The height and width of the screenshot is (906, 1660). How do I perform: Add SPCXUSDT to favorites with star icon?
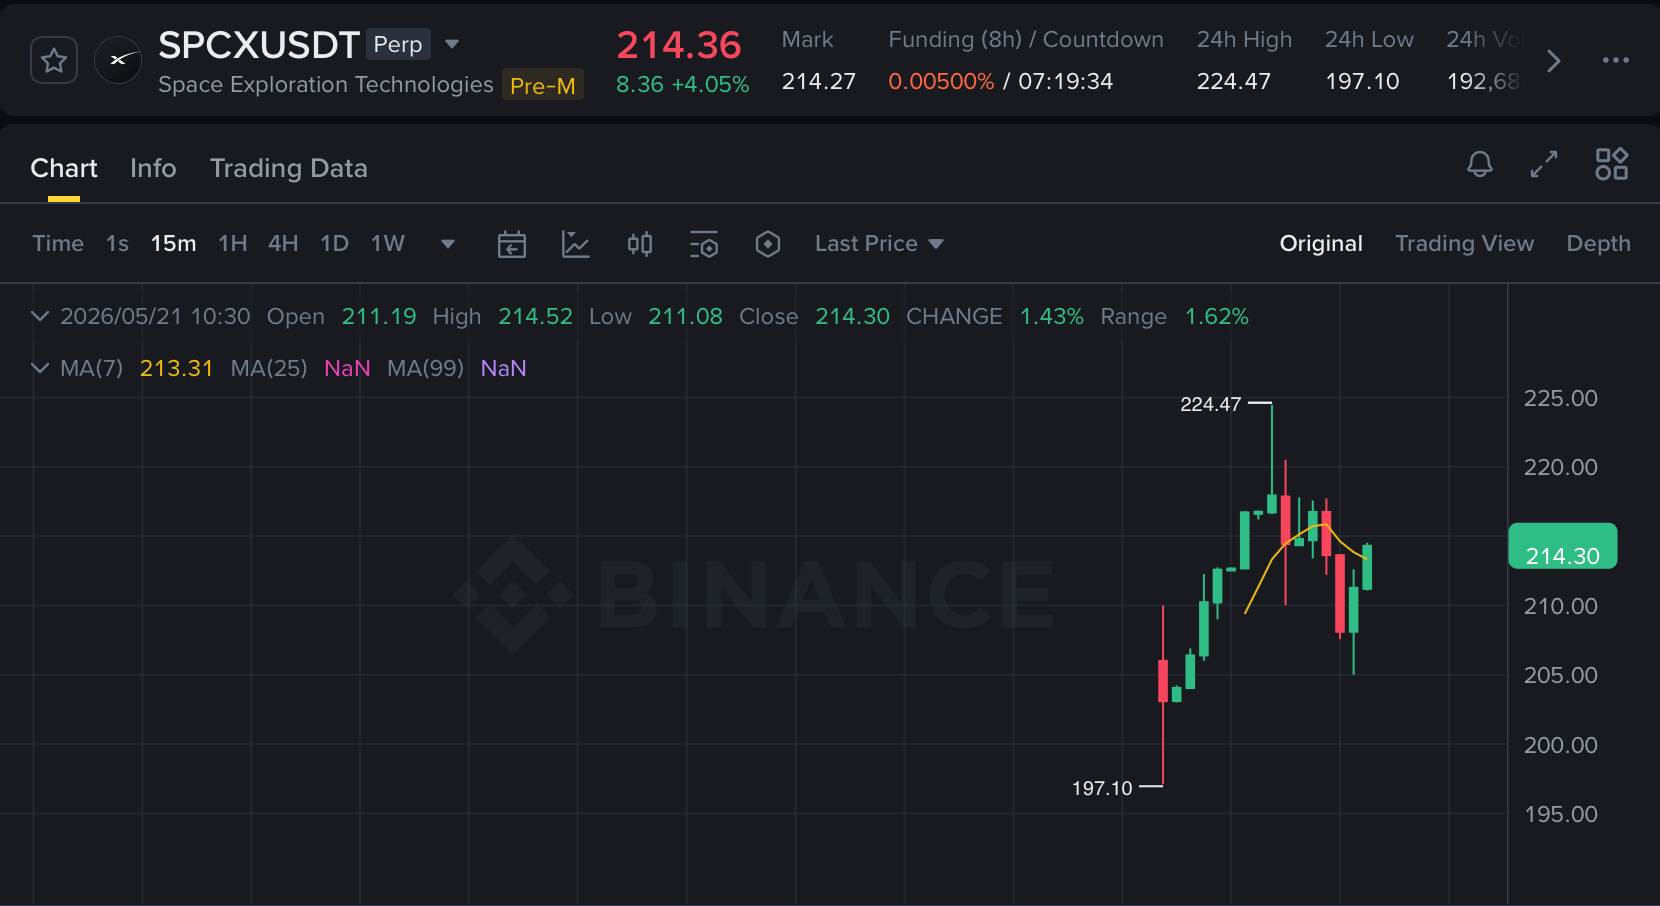pyautogui.click(x=54, y=61)
